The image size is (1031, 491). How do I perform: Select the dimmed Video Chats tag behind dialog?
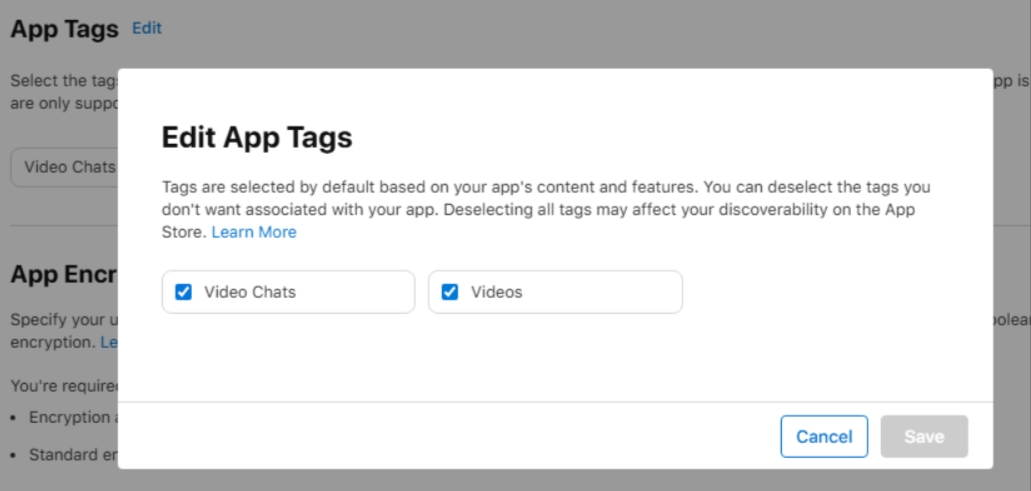(x=66, y=167)
